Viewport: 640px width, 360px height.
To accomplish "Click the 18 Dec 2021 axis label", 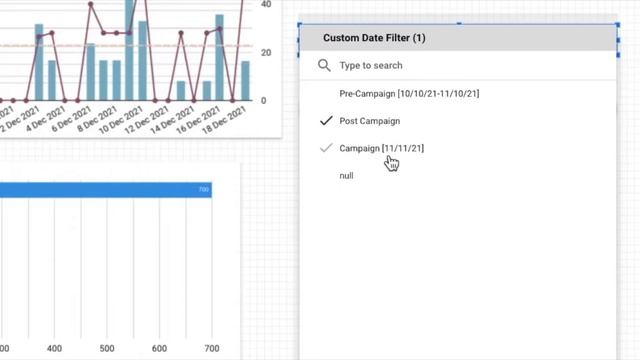I will (224, 120).
